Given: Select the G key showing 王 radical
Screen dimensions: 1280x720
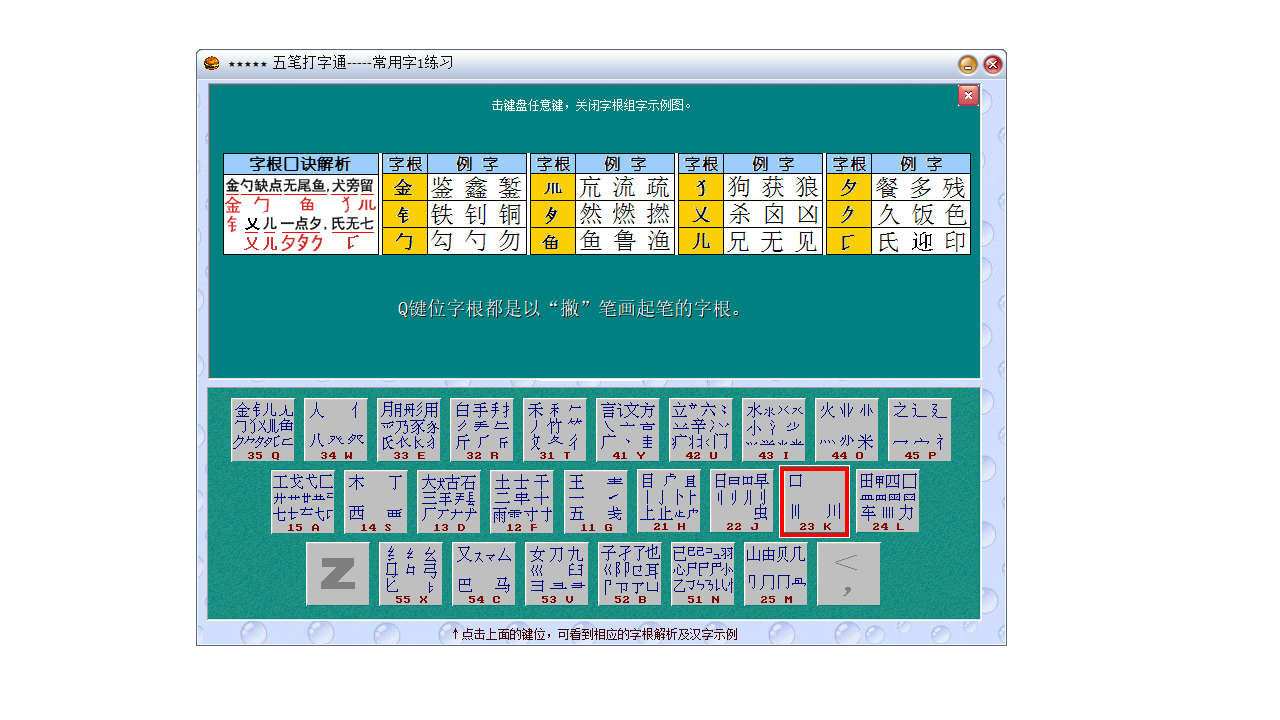Looking at the screenshot, I should [x=595, y=500].
